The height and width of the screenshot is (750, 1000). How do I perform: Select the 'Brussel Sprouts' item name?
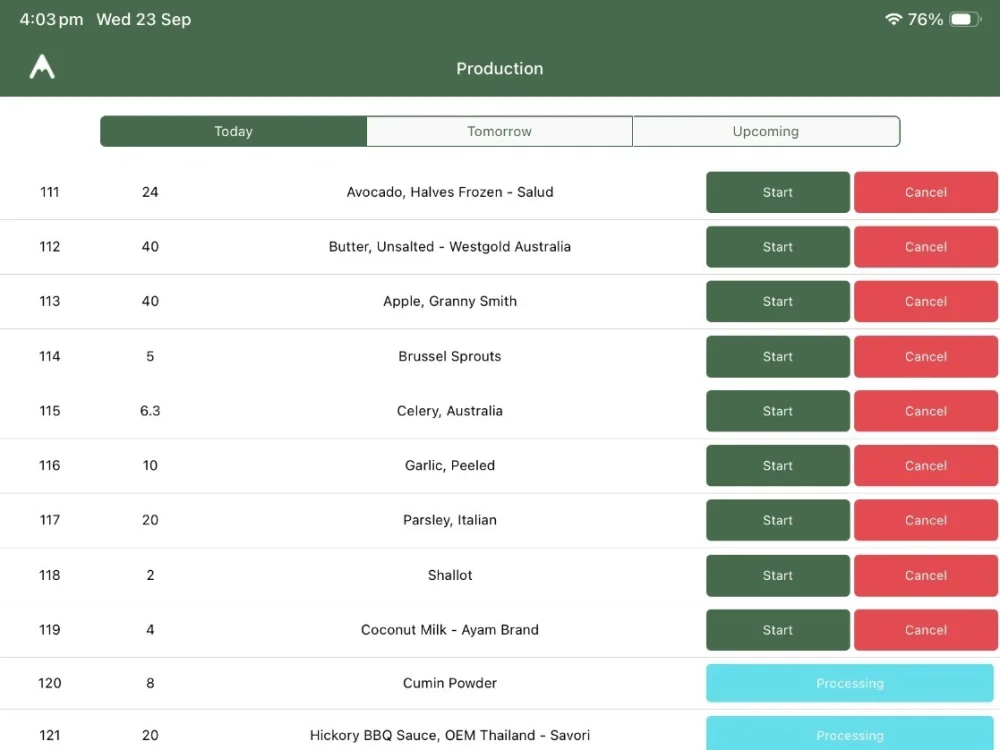[x=450, y=356]
